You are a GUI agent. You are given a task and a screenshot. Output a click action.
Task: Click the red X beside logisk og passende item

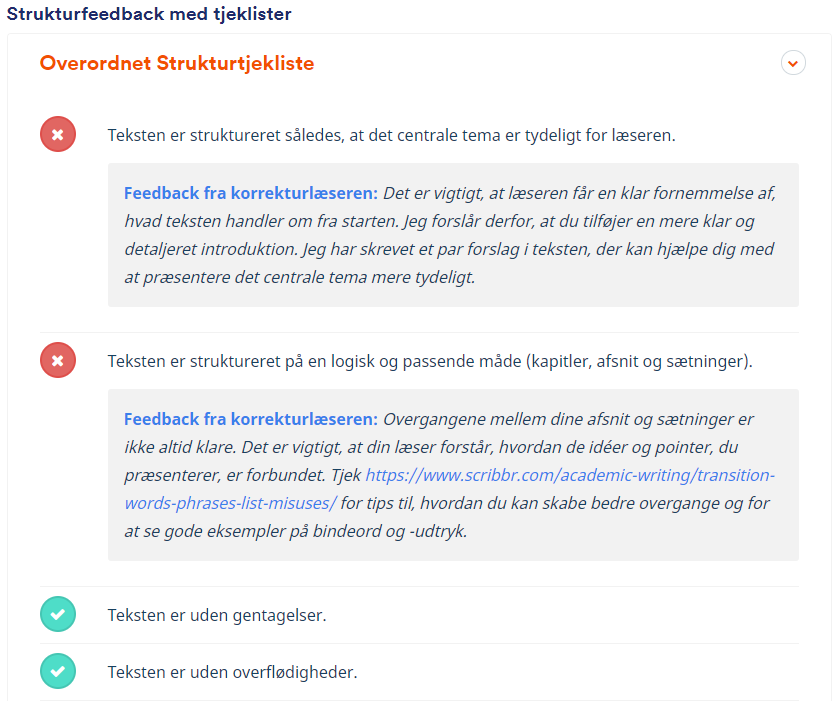(58, 360)
